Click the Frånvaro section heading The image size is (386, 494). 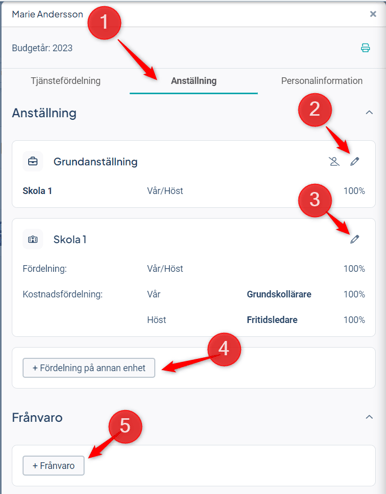click(37, 417)
